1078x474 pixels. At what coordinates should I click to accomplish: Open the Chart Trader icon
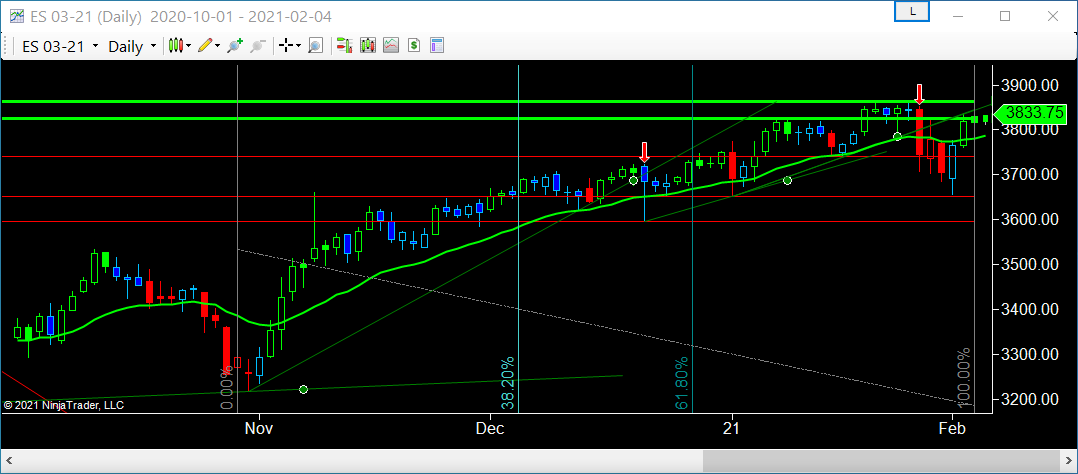pyautogui.click(x=344, y=46)
